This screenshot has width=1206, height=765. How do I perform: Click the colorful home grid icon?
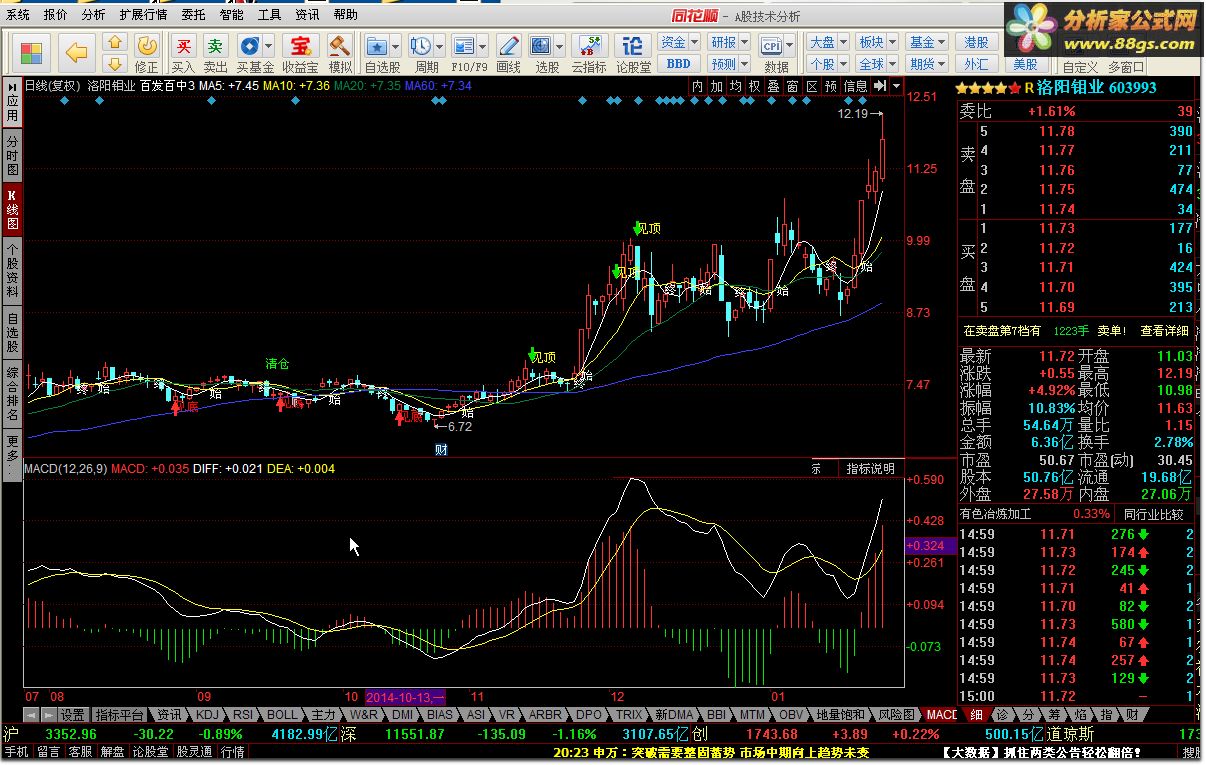(x=32, y=53)
